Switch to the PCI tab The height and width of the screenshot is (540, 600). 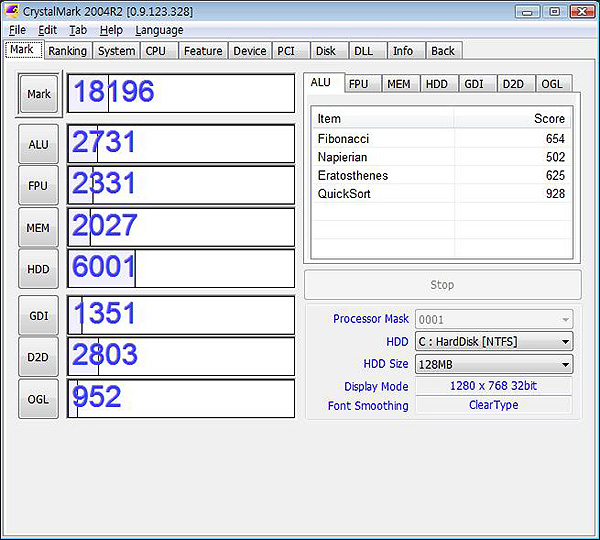(x=290, y=51)
